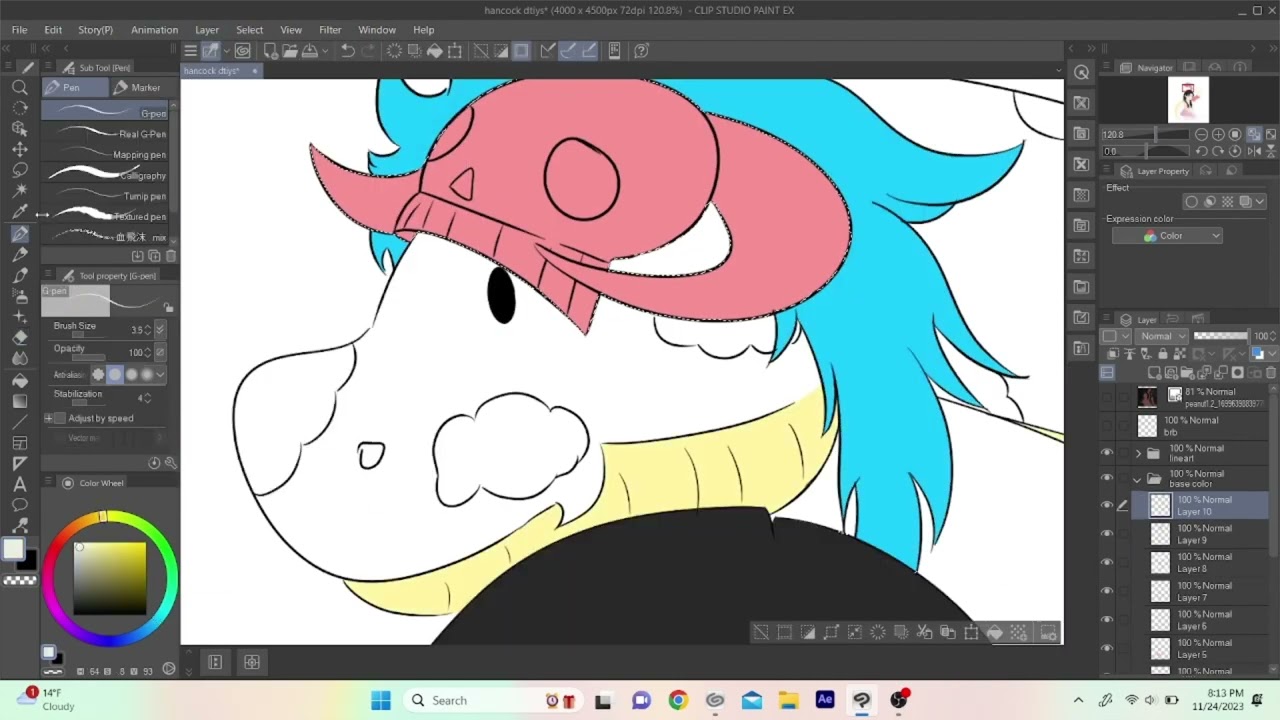Screen dimensions: 1280x720
Task: Collapse the base color folder
Action: click(x=1138, y=479)
